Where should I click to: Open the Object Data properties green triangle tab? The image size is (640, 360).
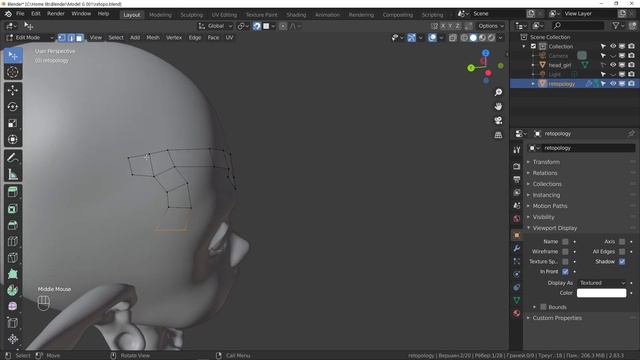(517, 300)
